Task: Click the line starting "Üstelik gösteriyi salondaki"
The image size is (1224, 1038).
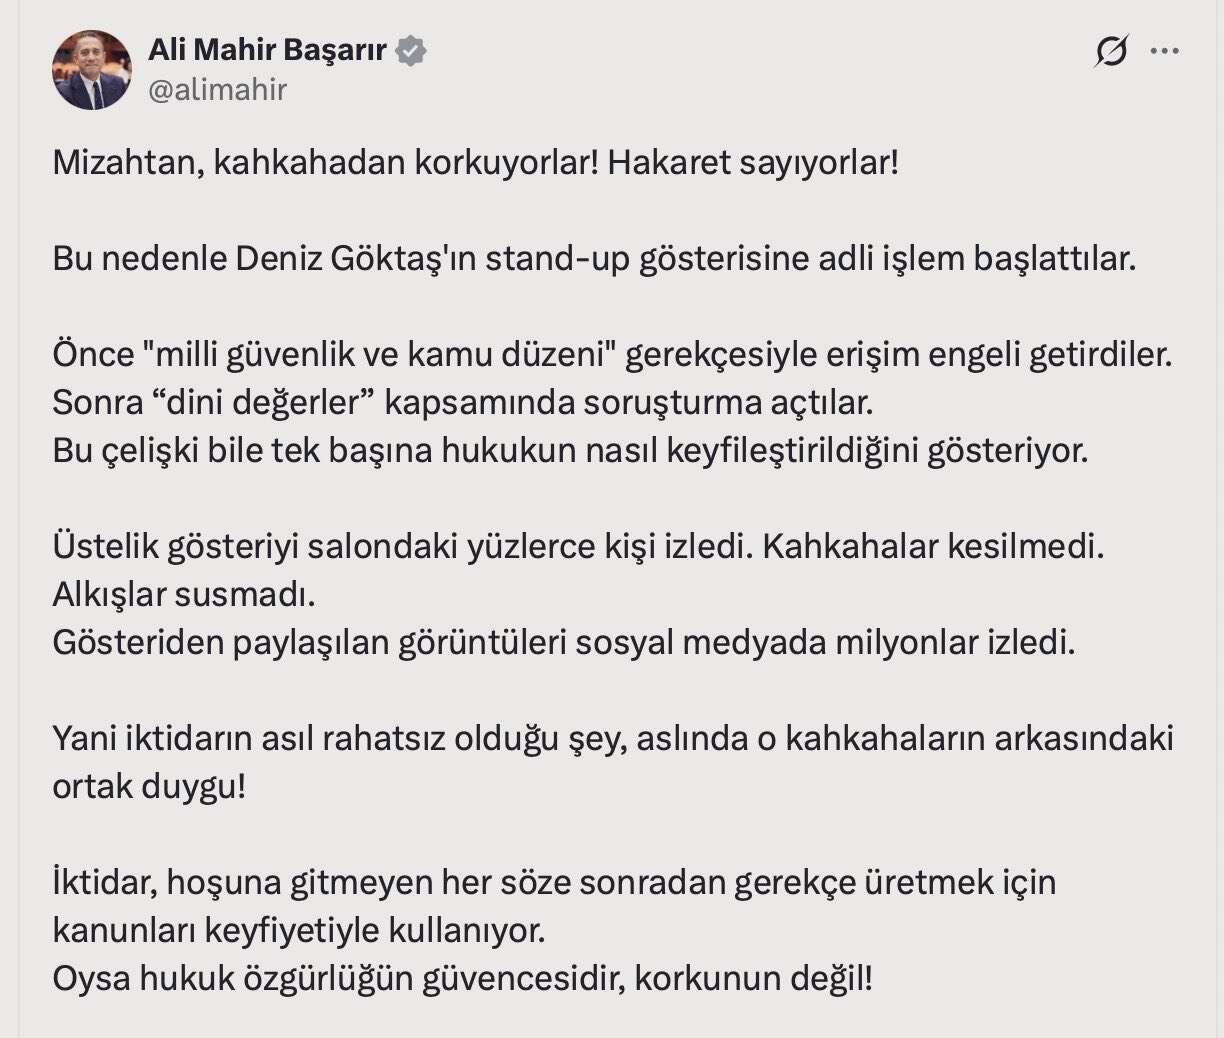Action: [x=578, y=546]
